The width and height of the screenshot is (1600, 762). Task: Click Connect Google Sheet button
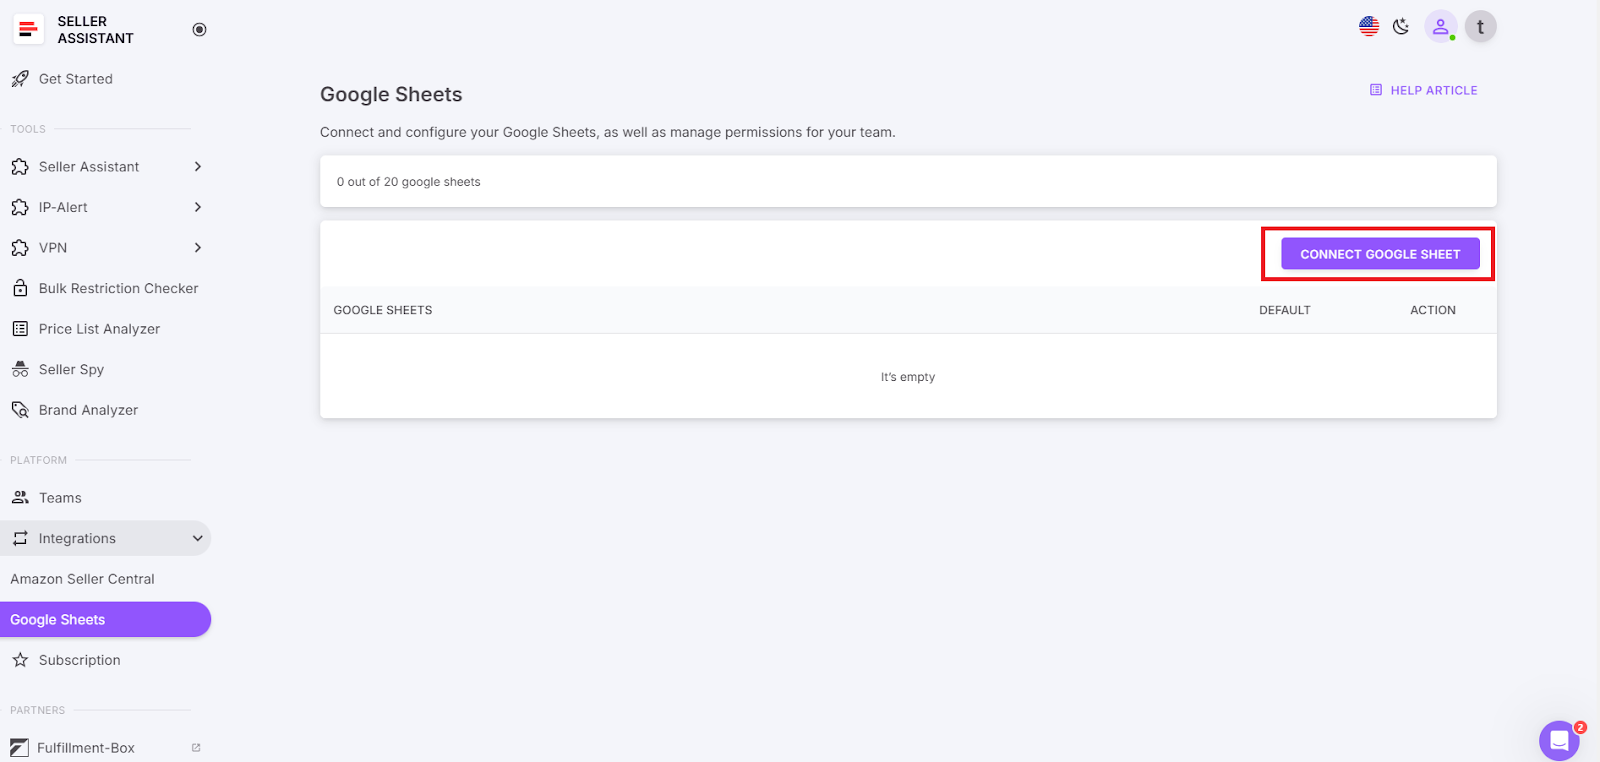[1380, 254]
